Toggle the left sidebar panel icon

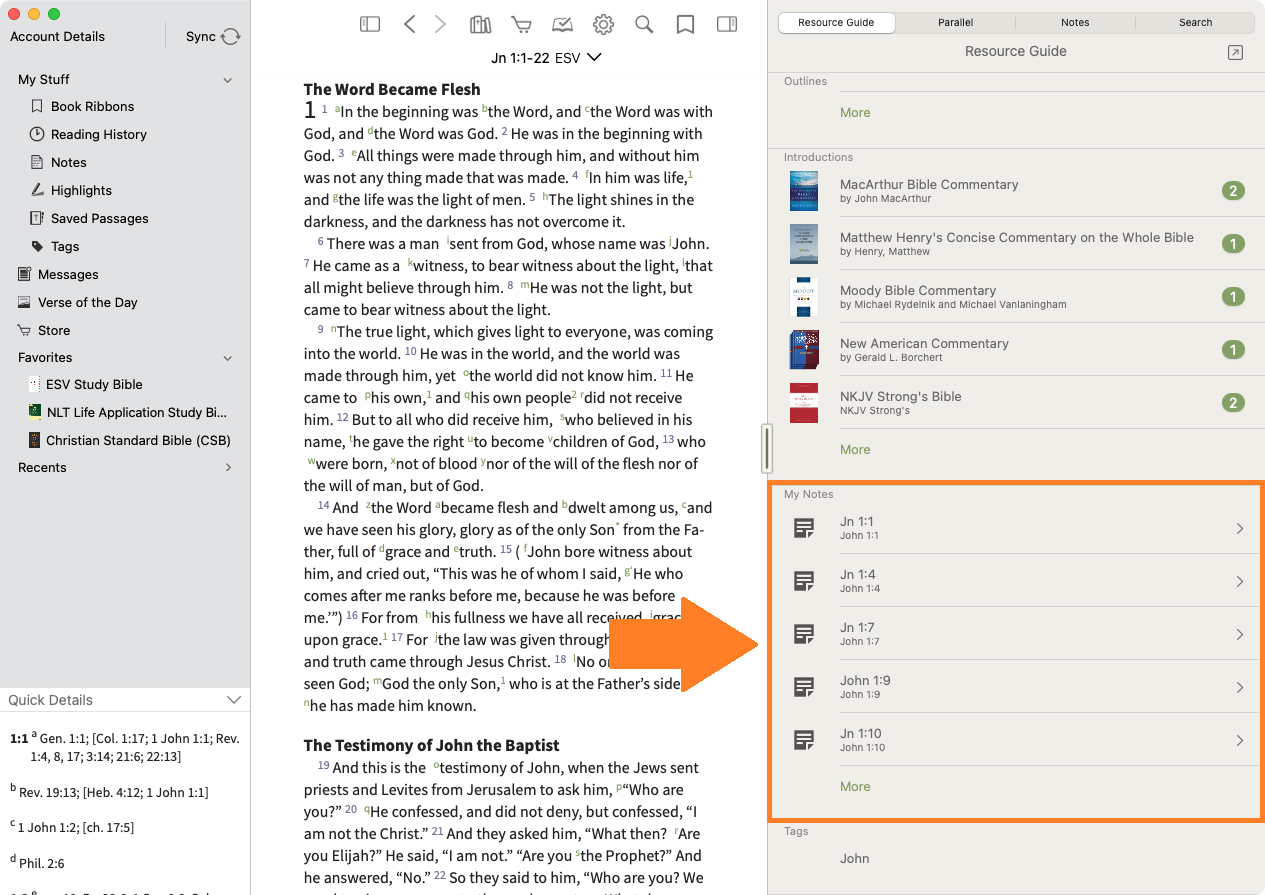[x=370, y=25]
